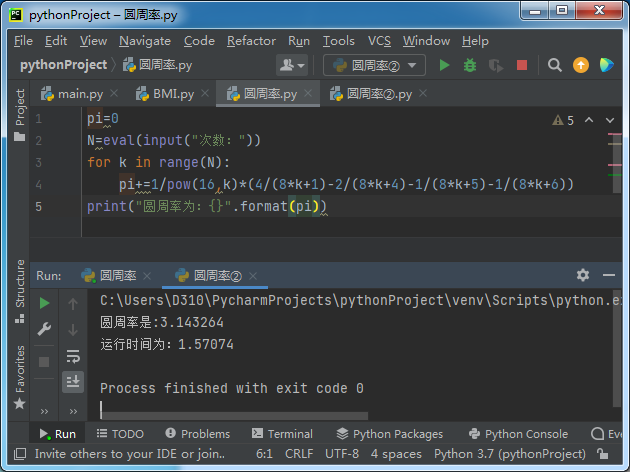Go to previous highlighted error arrow
Viewport: 630px width, 472px height.
[589, 120]
